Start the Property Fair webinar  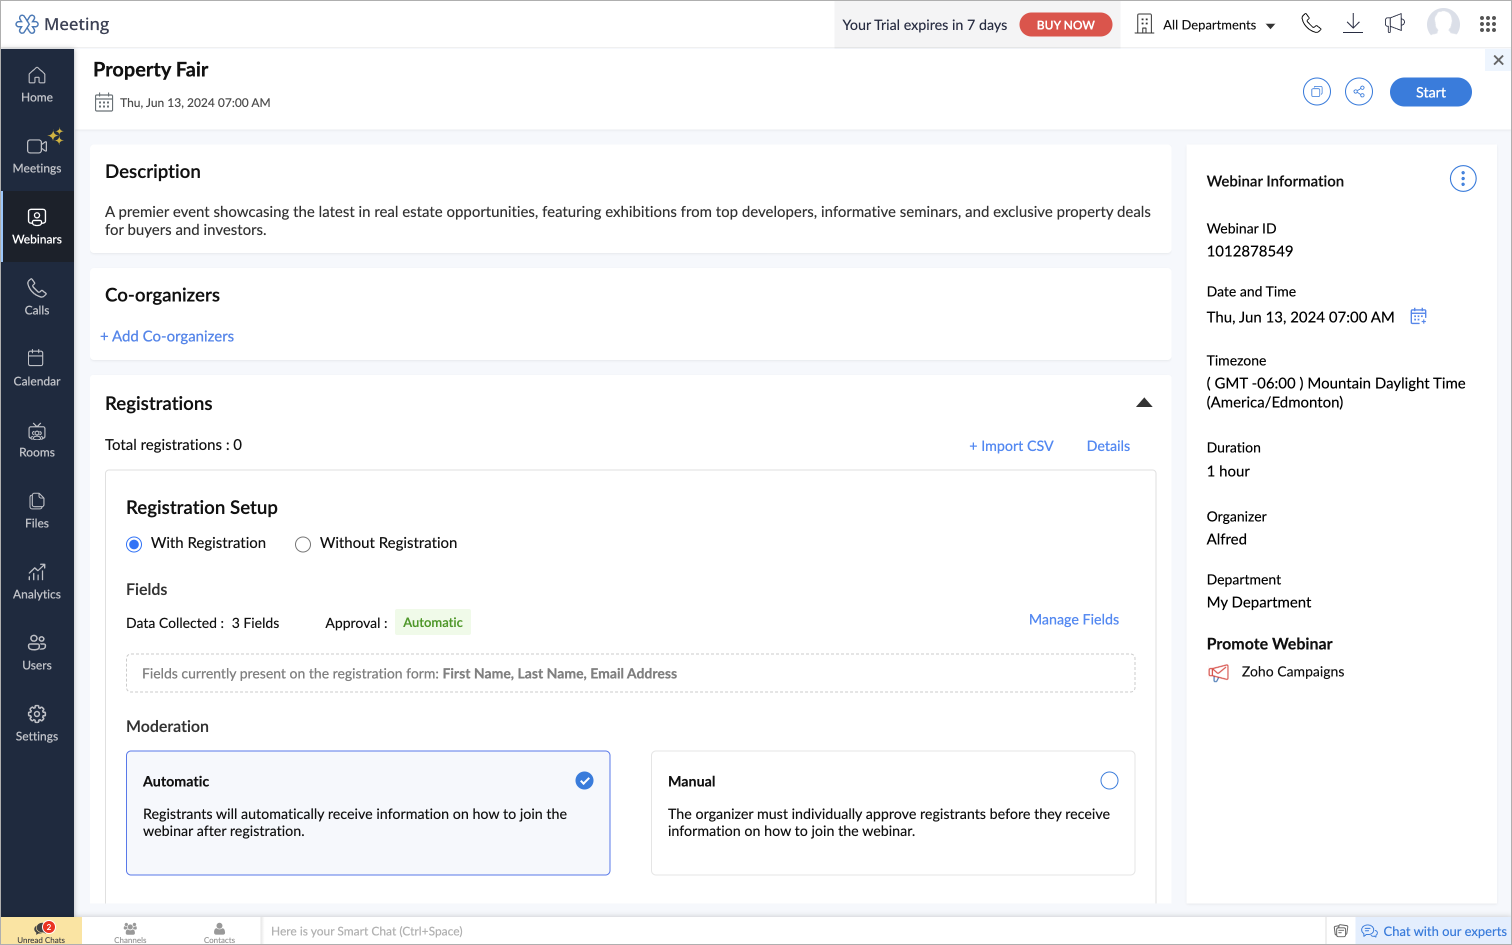tap(1430, 92)
